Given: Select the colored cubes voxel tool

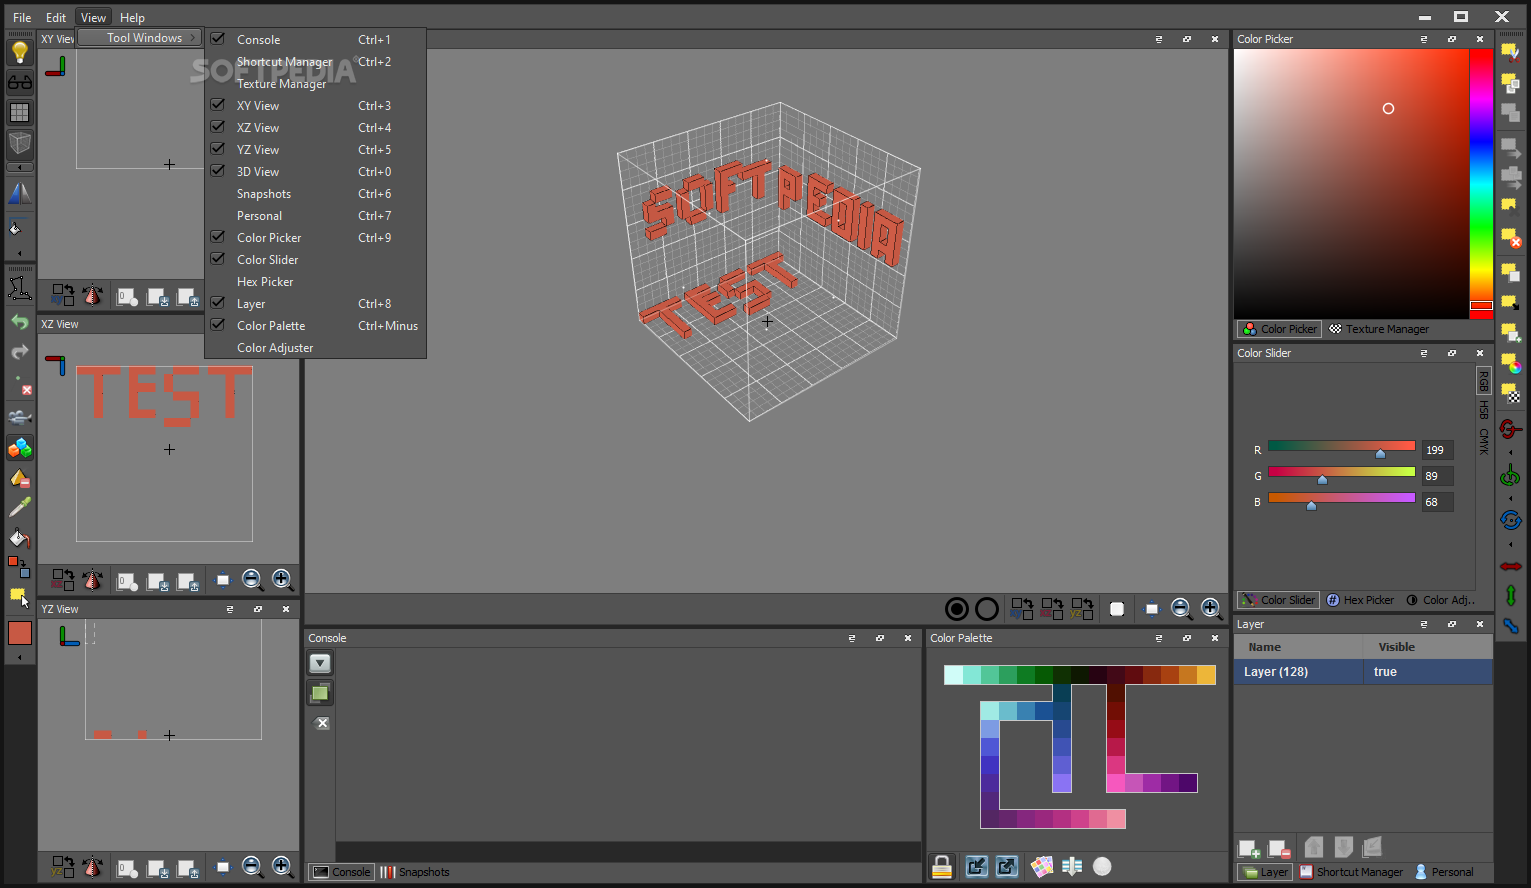Looking at the screenshot, I should (x=20, y=448).
